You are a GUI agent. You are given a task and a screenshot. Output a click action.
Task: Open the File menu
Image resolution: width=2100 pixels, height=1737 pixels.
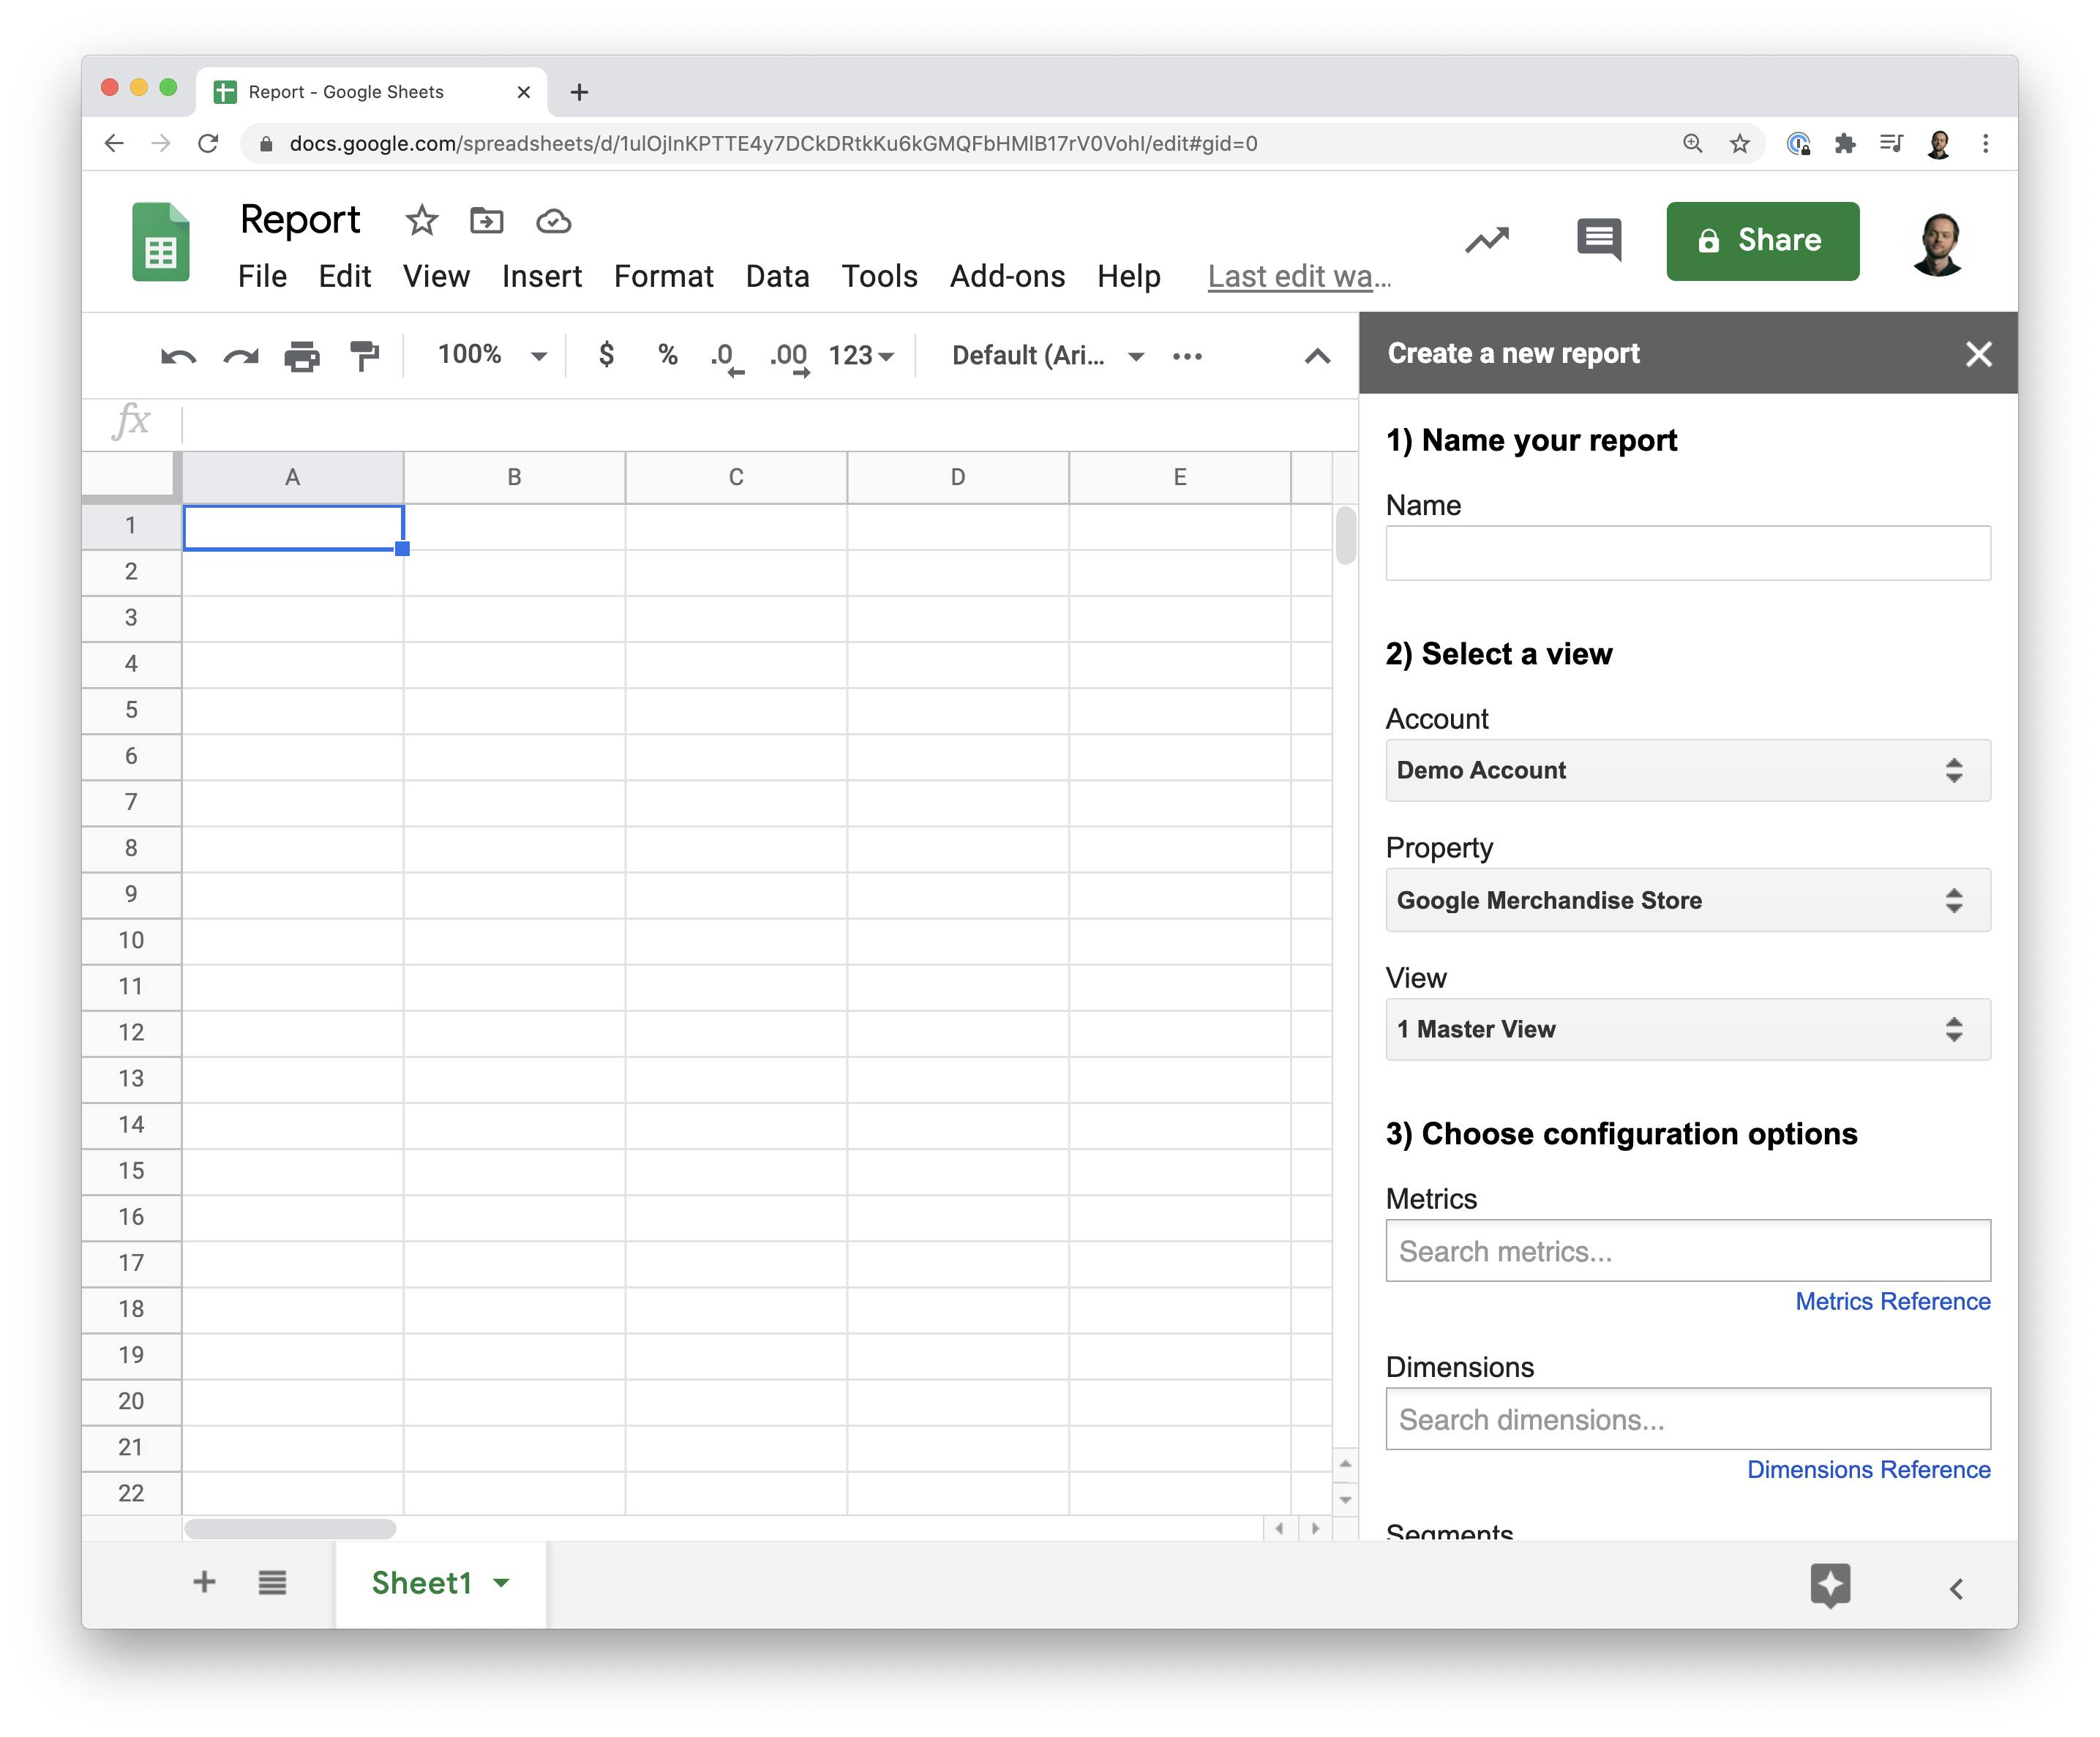[x=262, y=276]
